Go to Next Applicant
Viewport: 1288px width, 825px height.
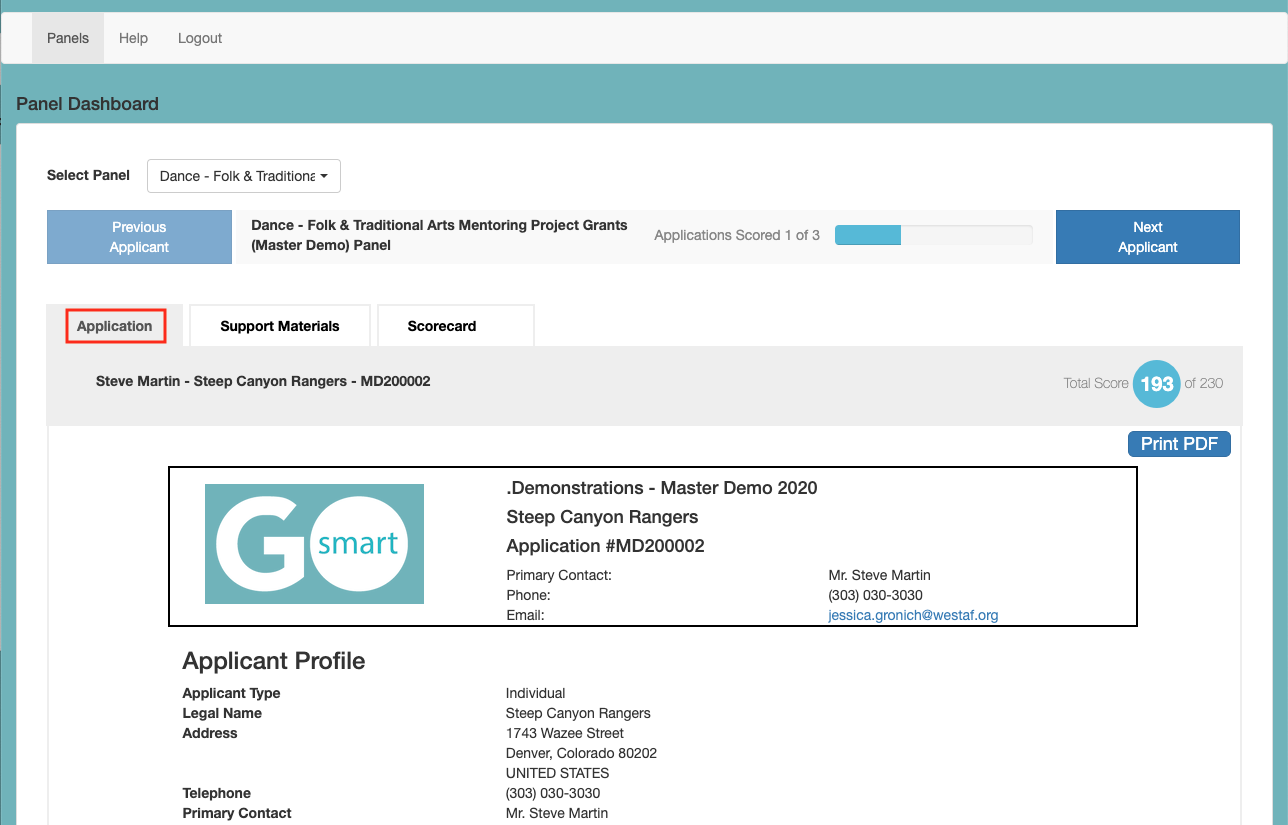click(1148, 237)
